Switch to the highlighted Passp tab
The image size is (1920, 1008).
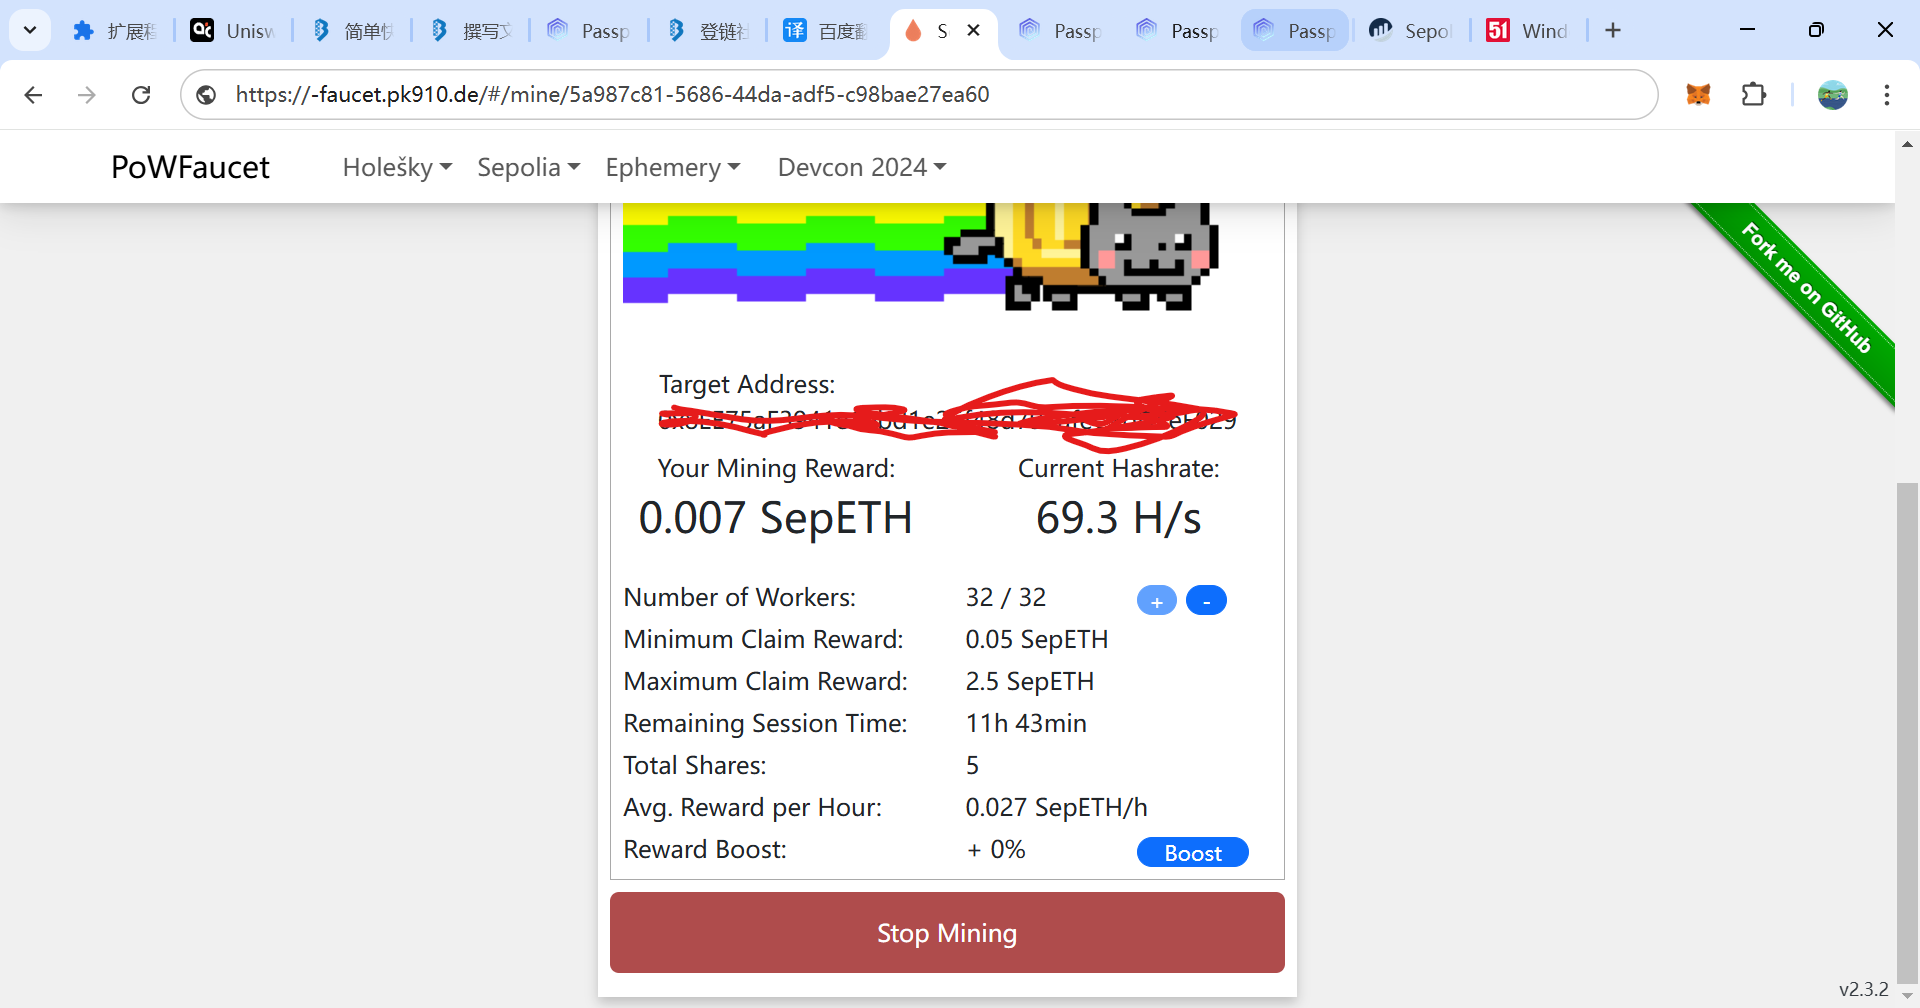click(x=1295, y=31)
